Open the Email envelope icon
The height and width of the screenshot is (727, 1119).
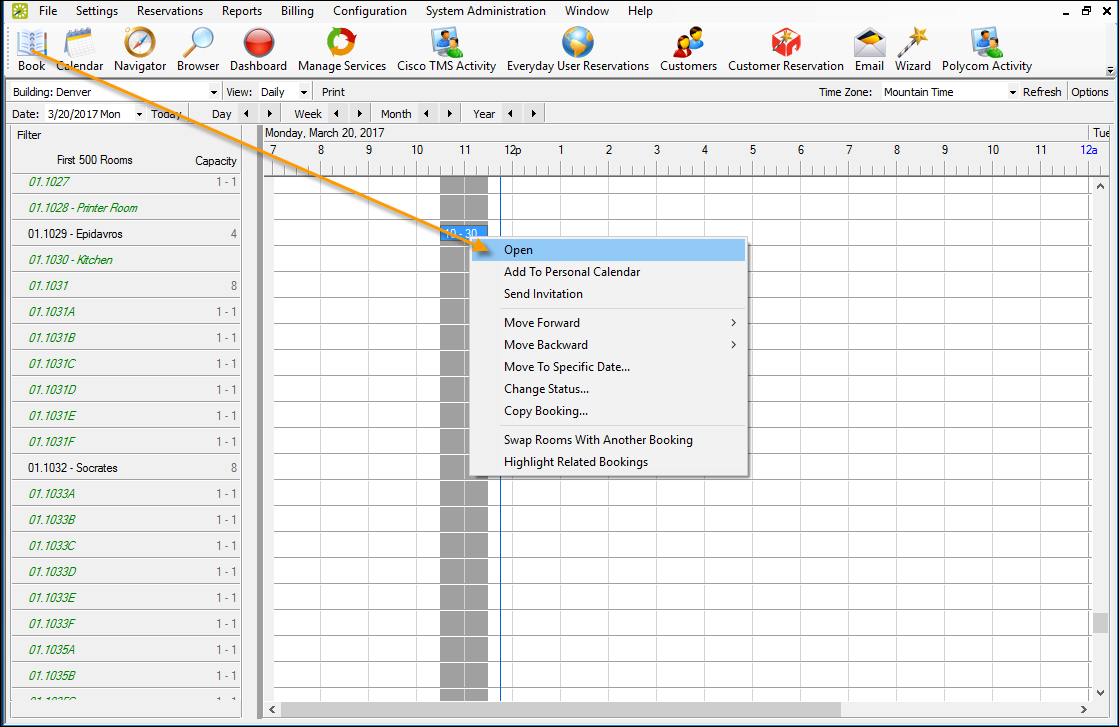869,44
